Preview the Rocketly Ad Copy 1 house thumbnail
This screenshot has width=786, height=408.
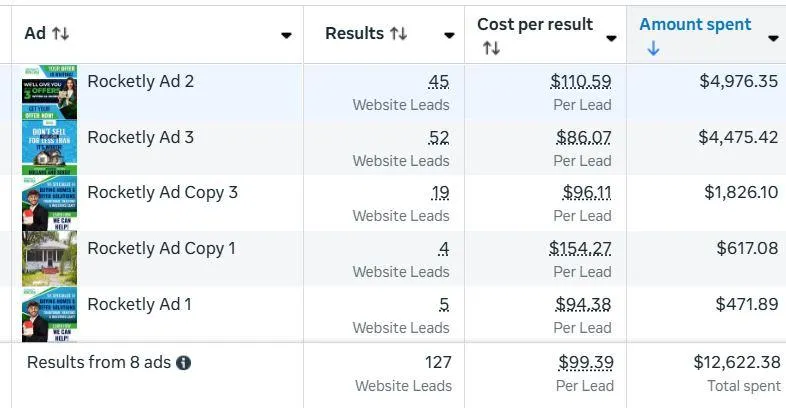pos(49,259)
